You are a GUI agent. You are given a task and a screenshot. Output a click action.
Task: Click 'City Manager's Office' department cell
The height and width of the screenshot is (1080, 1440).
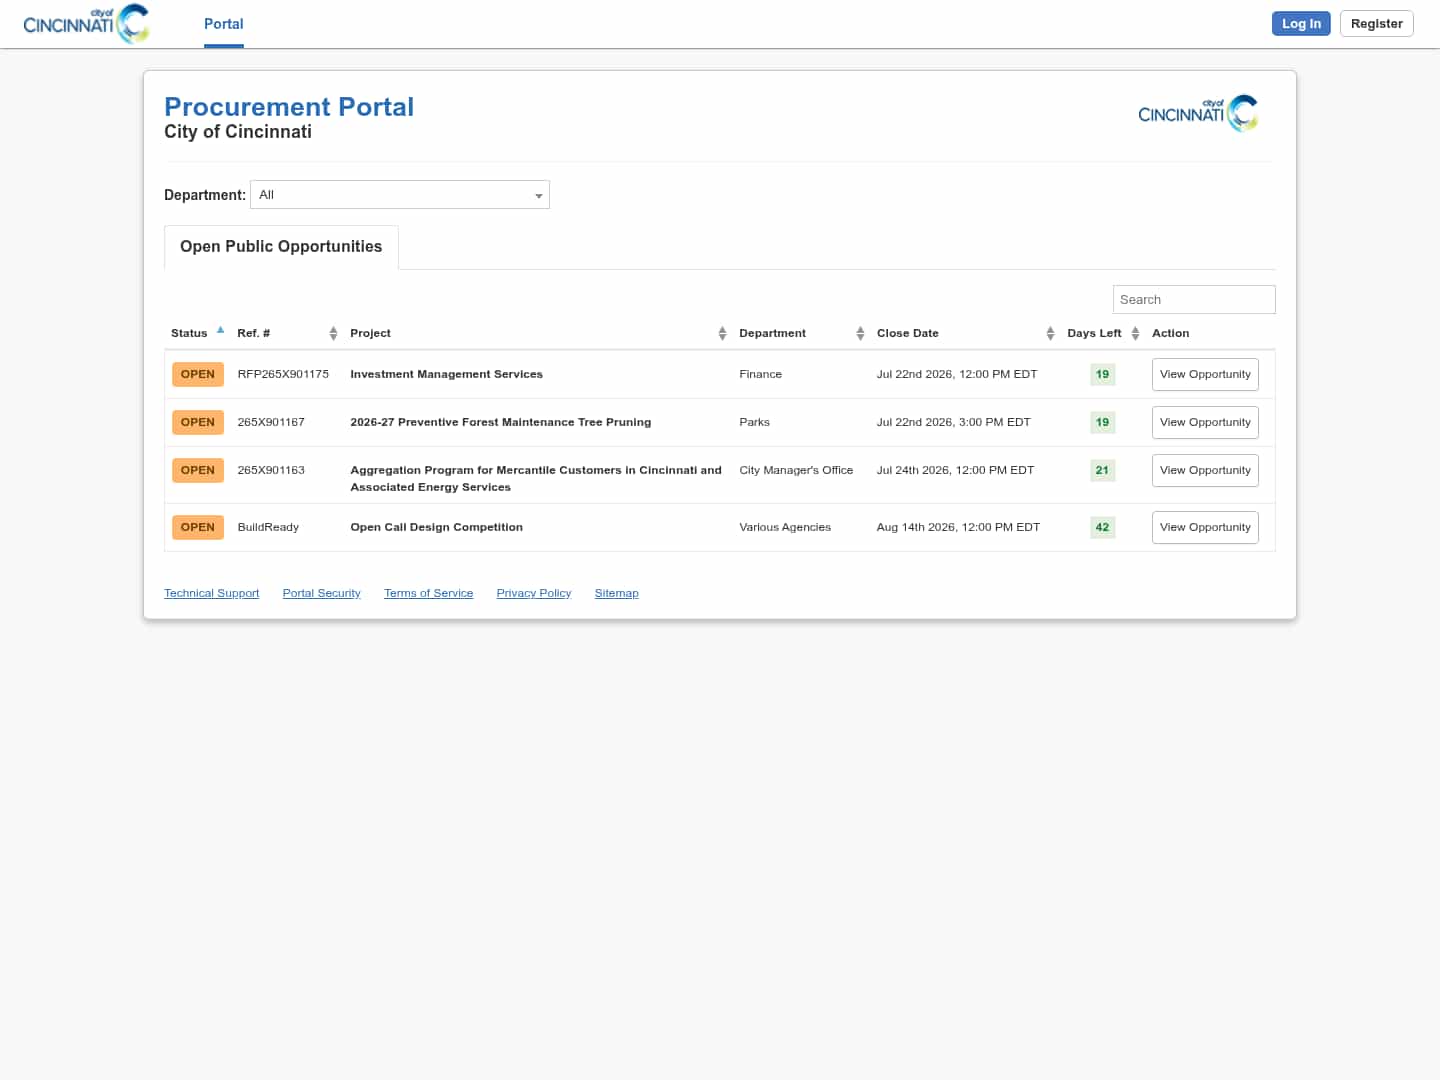[x=796, y=471]
